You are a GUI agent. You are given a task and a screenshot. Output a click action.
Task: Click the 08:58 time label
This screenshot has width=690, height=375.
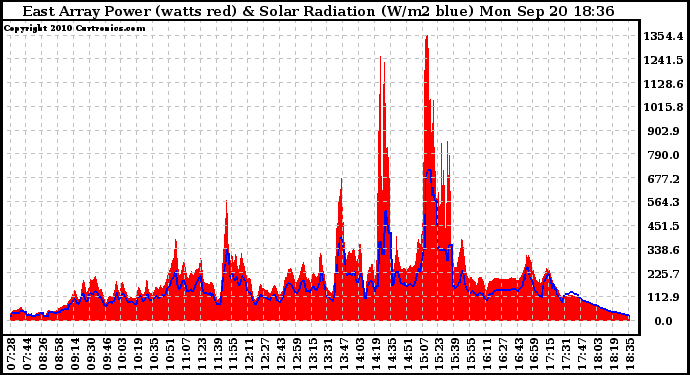59,354
